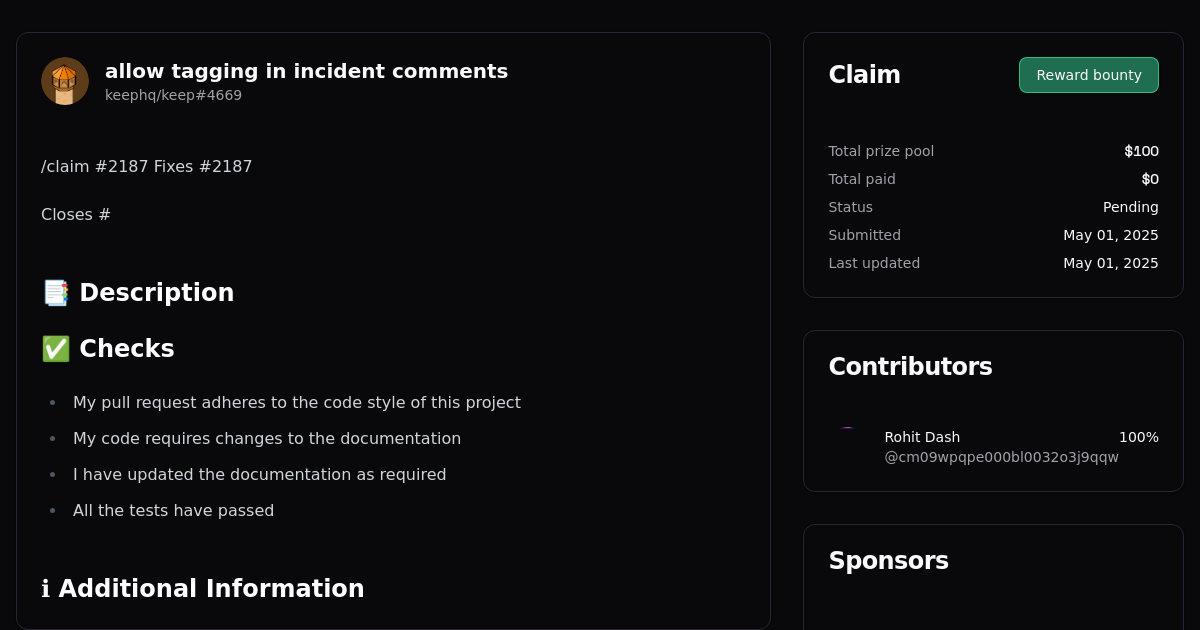
Task: Select the Checks section heading
Action: (127, 348)
